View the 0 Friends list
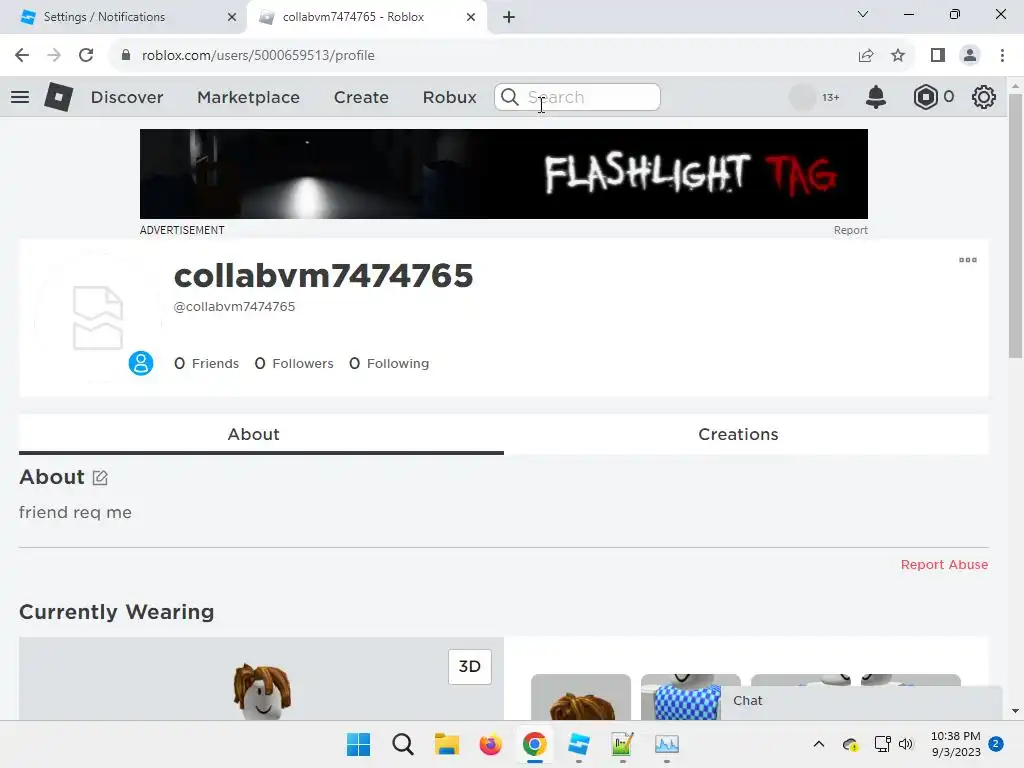Viewport: 1024px width, 768px height. coord(206,363)
